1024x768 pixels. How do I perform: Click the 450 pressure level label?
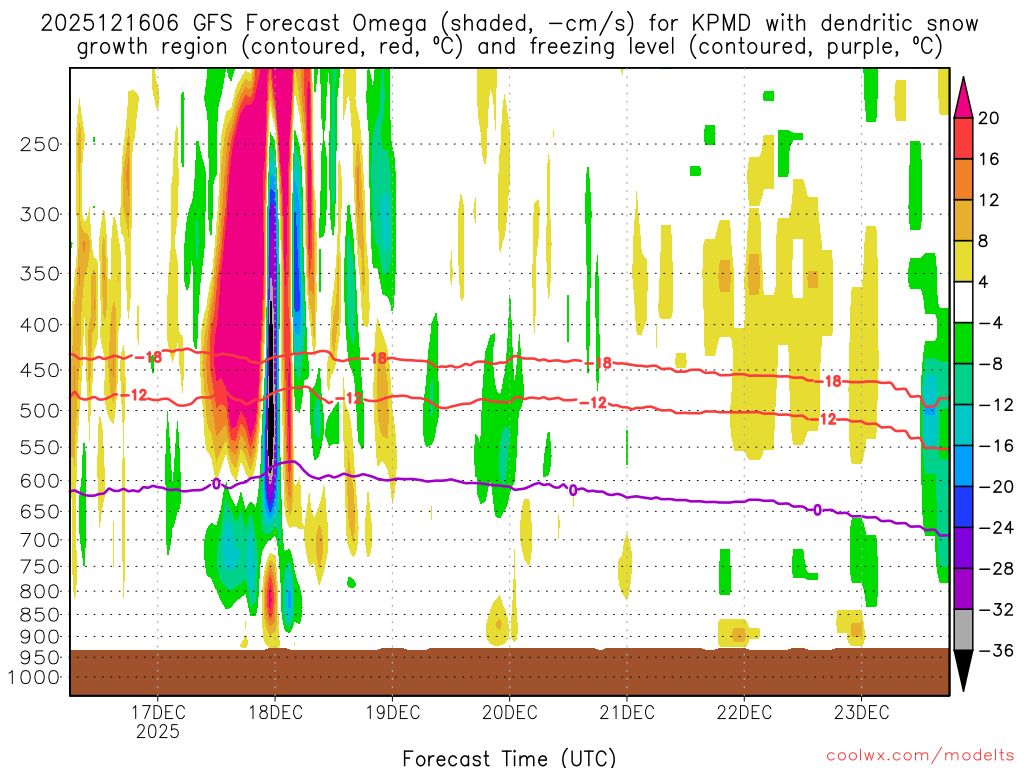tap(40, 370)
